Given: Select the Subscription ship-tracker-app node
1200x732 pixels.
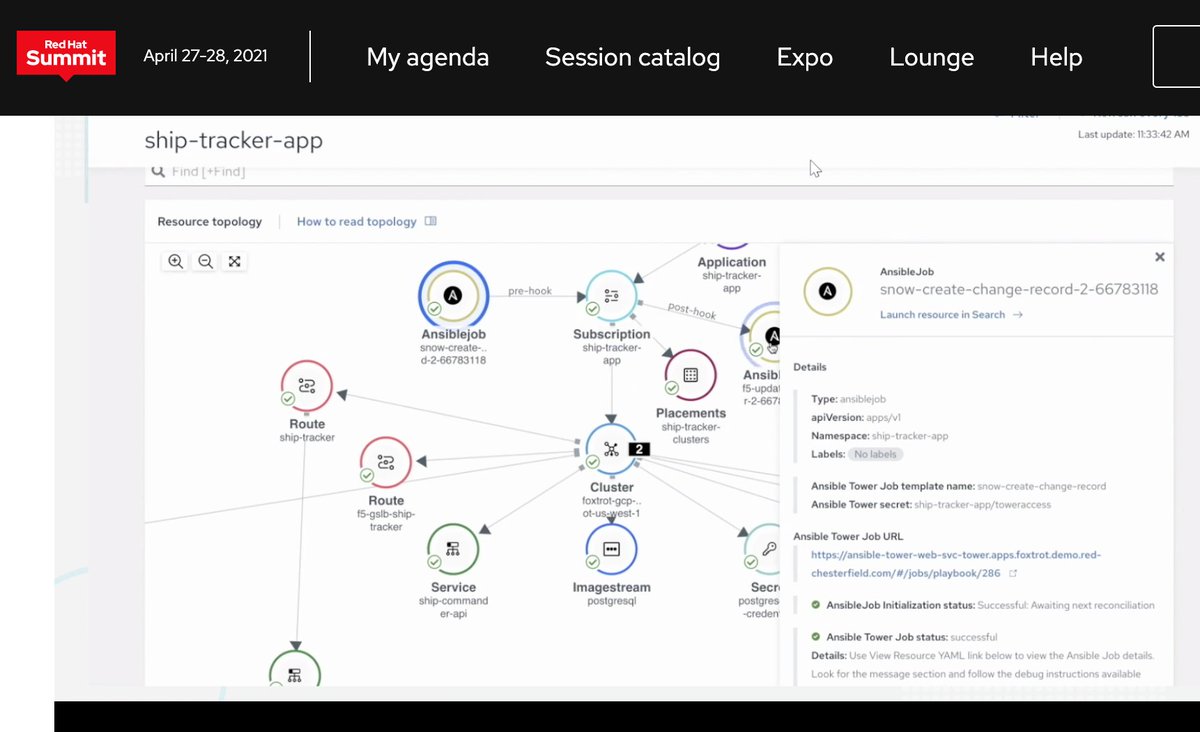Looking at the screenshot, I should (x=612, y=296).
